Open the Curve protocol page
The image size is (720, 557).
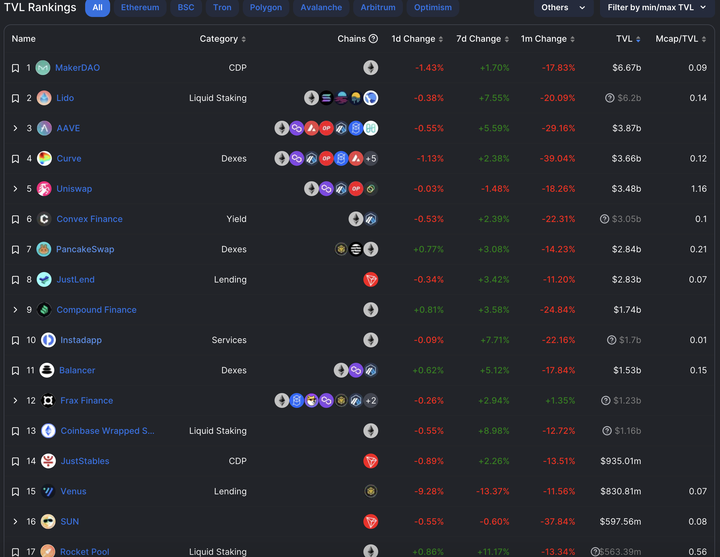69,158
